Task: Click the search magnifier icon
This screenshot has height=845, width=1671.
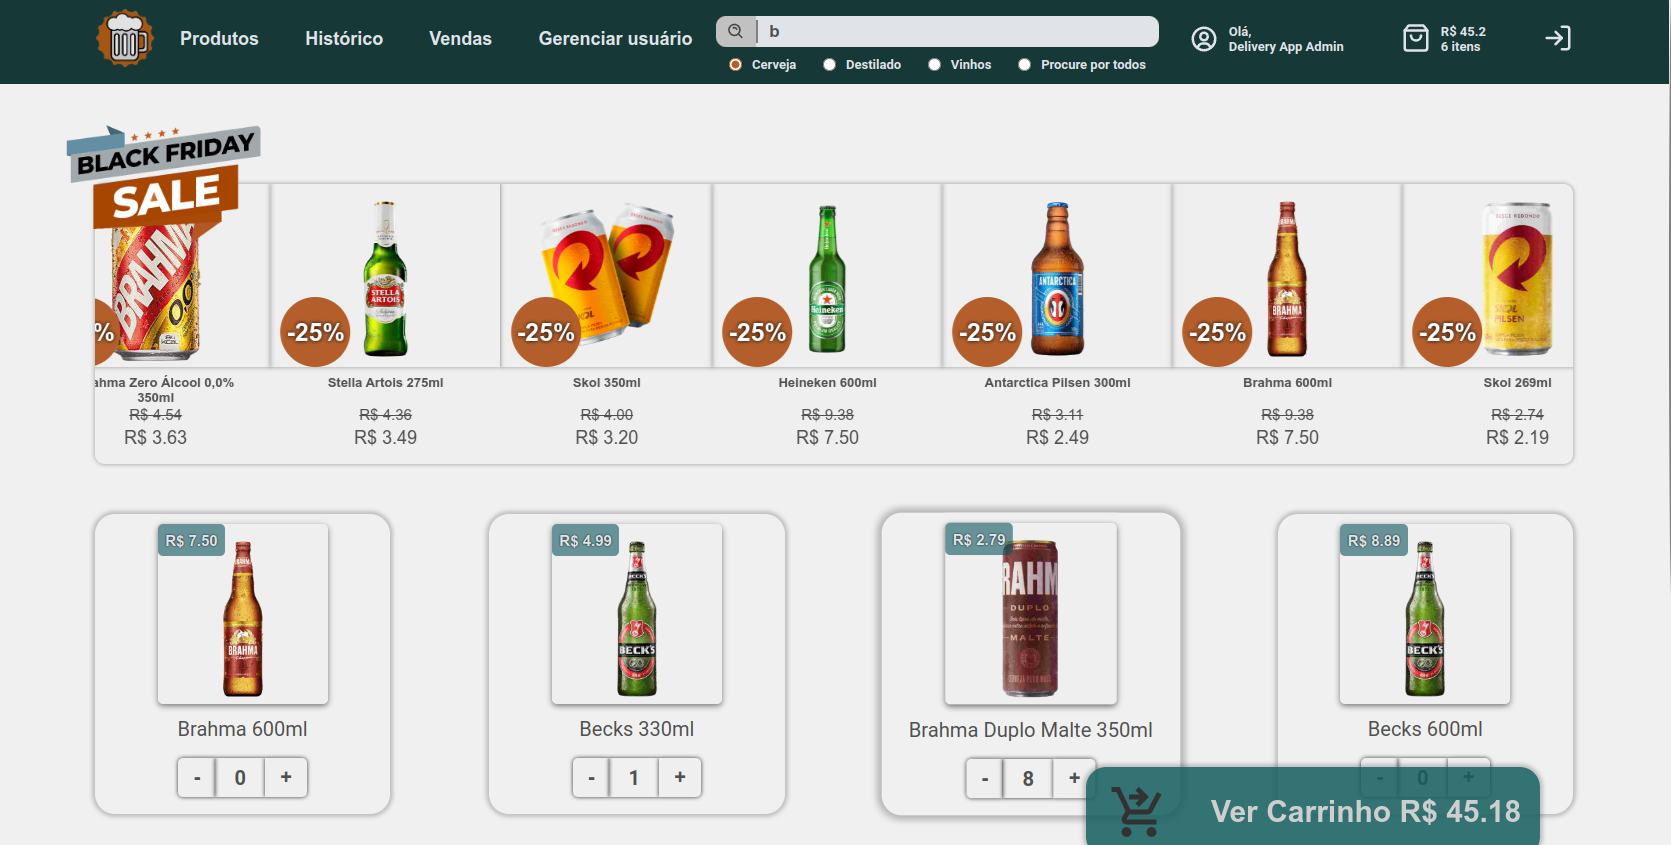Action: pyautogui.click(x=736, y=31)
